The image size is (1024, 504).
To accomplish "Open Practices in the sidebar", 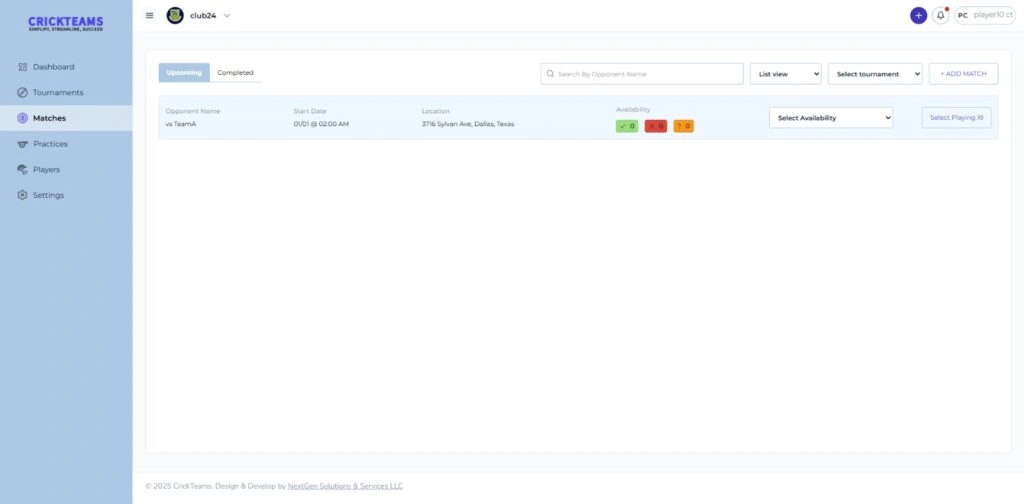I will (50, 144).
